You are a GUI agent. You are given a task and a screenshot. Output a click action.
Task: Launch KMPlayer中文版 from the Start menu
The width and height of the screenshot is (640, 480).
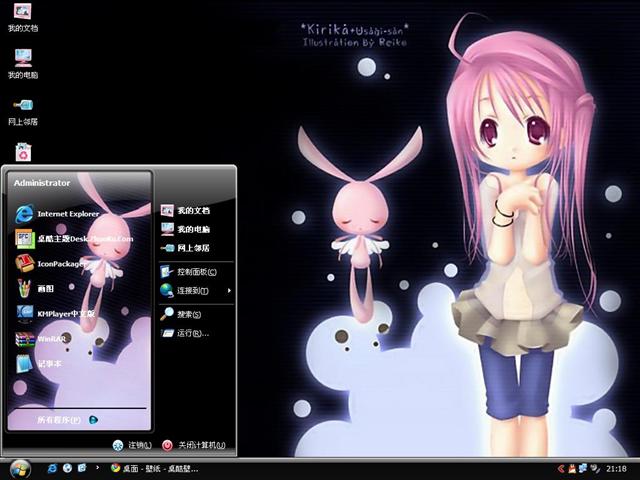pos(65,313)
